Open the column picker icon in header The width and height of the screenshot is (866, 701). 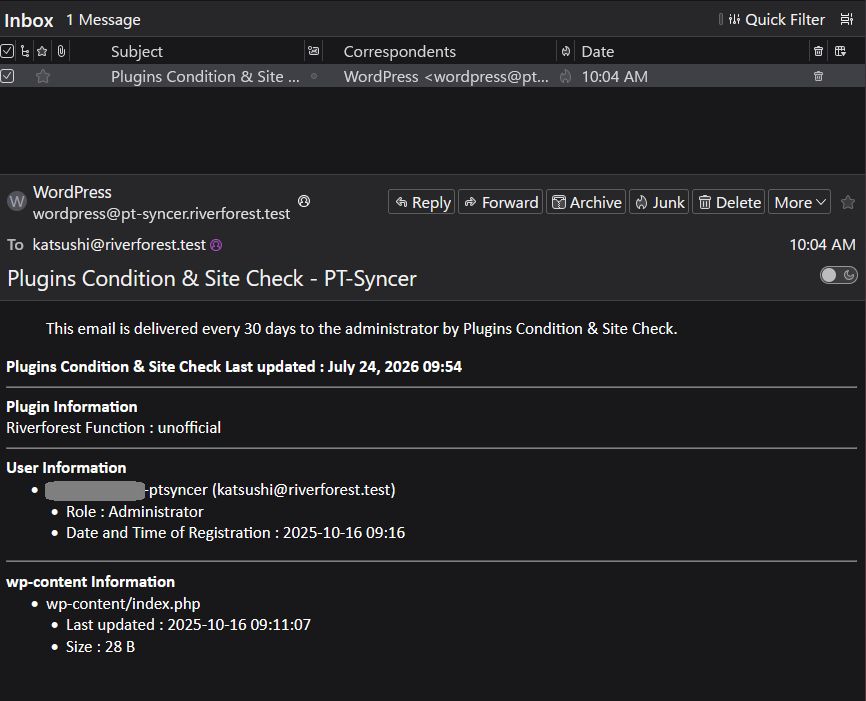pyautogui.click(x=841, y=51)
